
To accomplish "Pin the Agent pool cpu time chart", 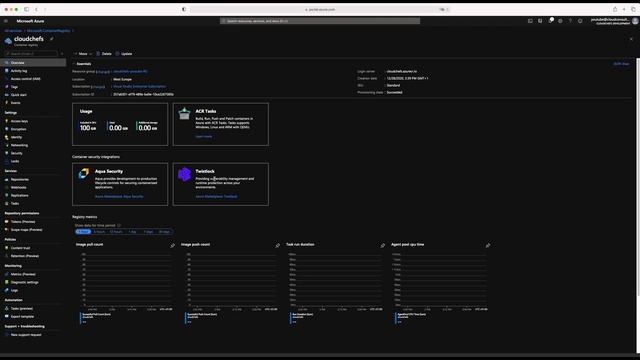I will (x=488, y=245).
